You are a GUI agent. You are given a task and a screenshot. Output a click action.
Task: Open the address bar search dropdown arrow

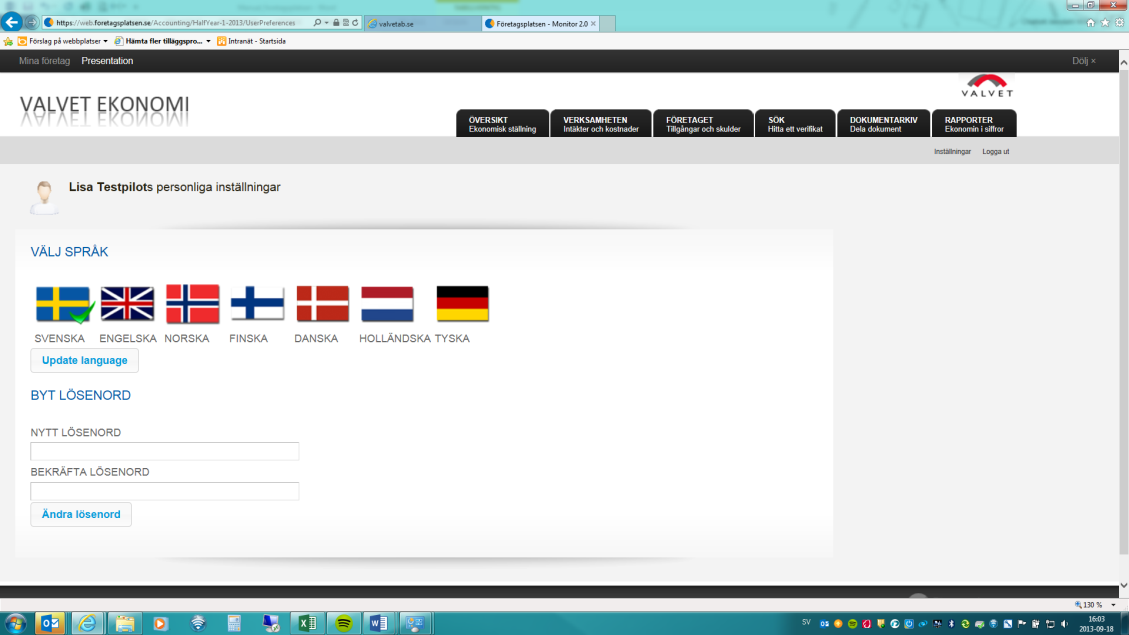(326, 23)
